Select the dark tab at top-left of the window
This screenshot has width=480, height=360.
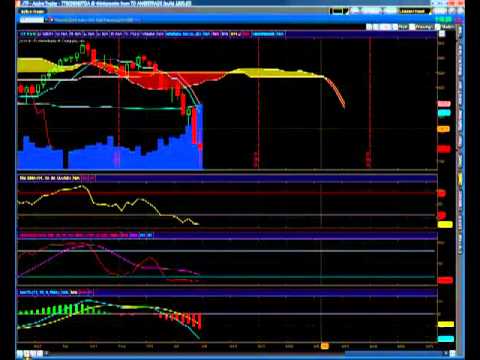point(33,12)
